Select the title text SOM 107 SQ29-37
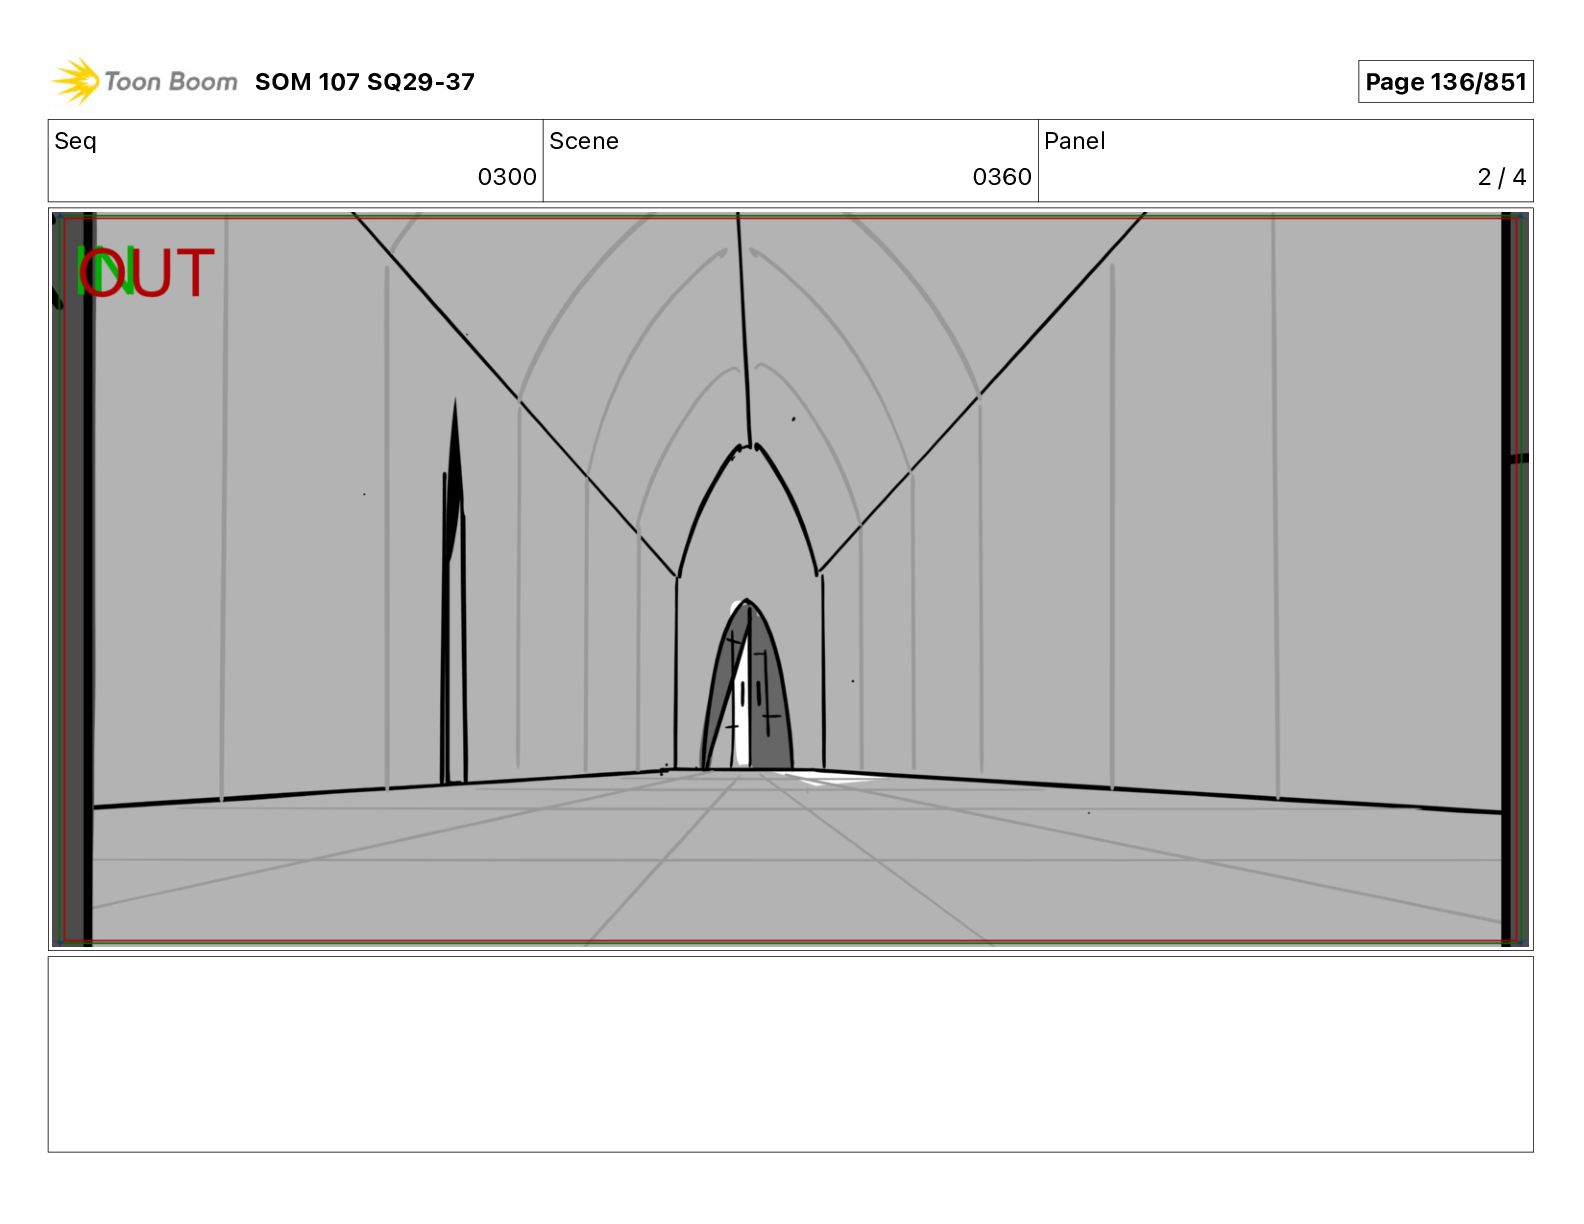 365,82
